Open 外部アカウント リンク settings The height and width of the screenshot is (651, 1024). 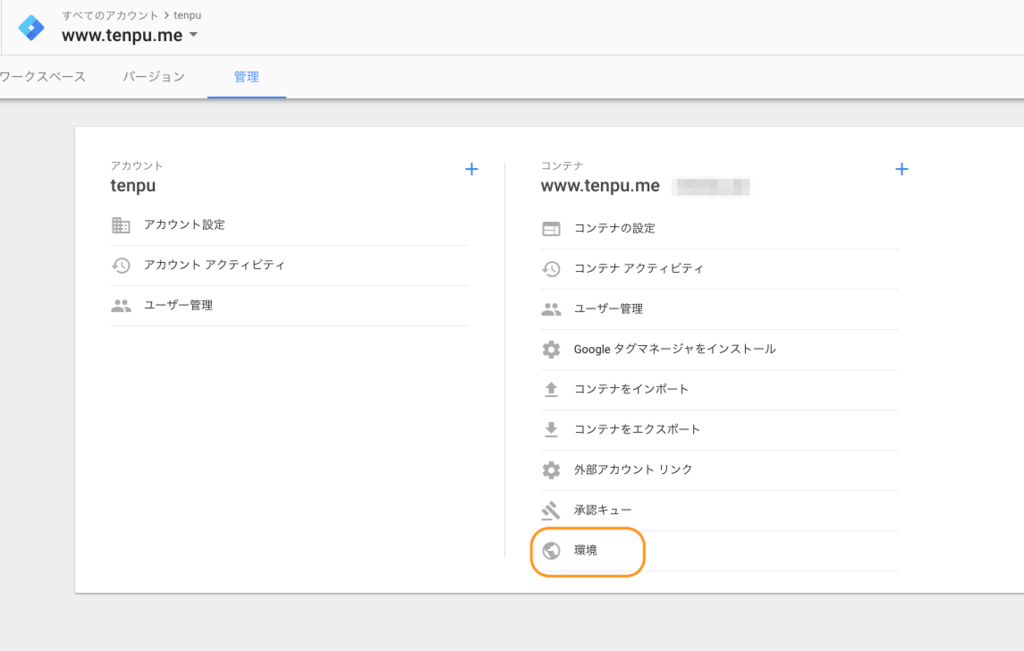point(632,470)
